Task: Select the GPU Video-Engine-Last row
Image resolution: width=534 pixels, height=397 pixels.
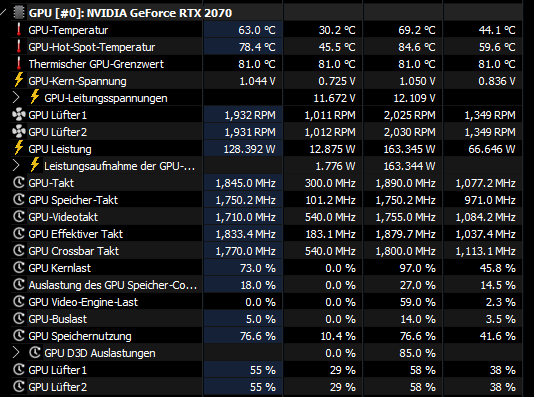Action: click(267, 302)
